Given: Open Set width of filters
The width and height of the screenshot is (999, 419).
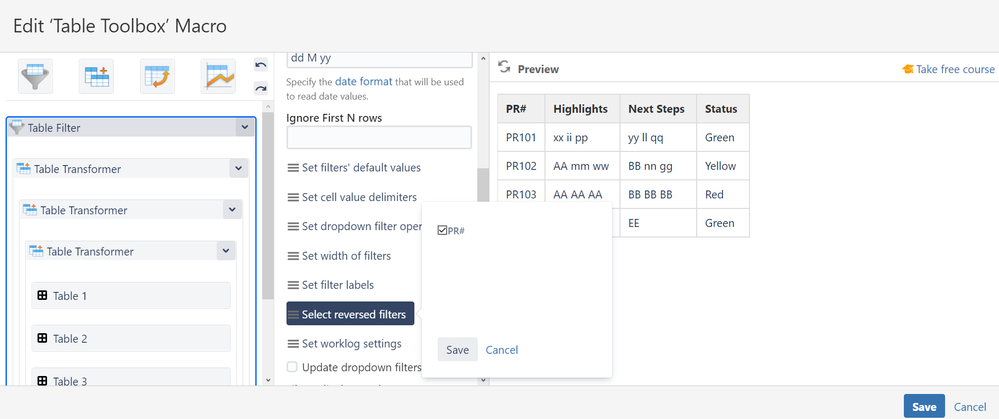Looking at the screenshot, I should pyautogui.click(x=339, y=256).
